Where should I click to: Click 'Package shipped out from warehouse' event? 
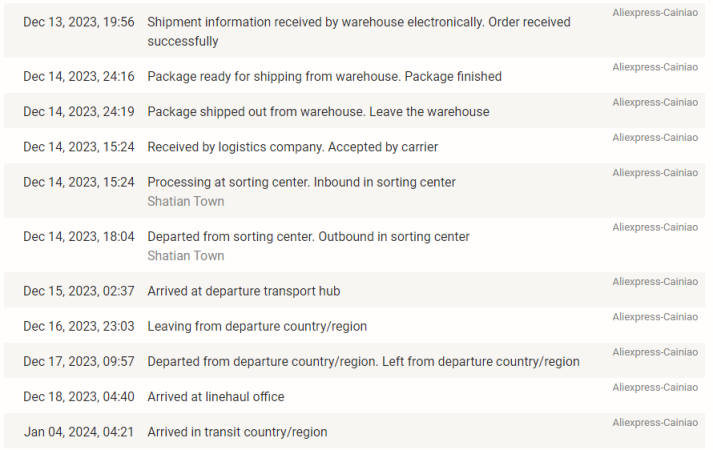click(318, 111)
